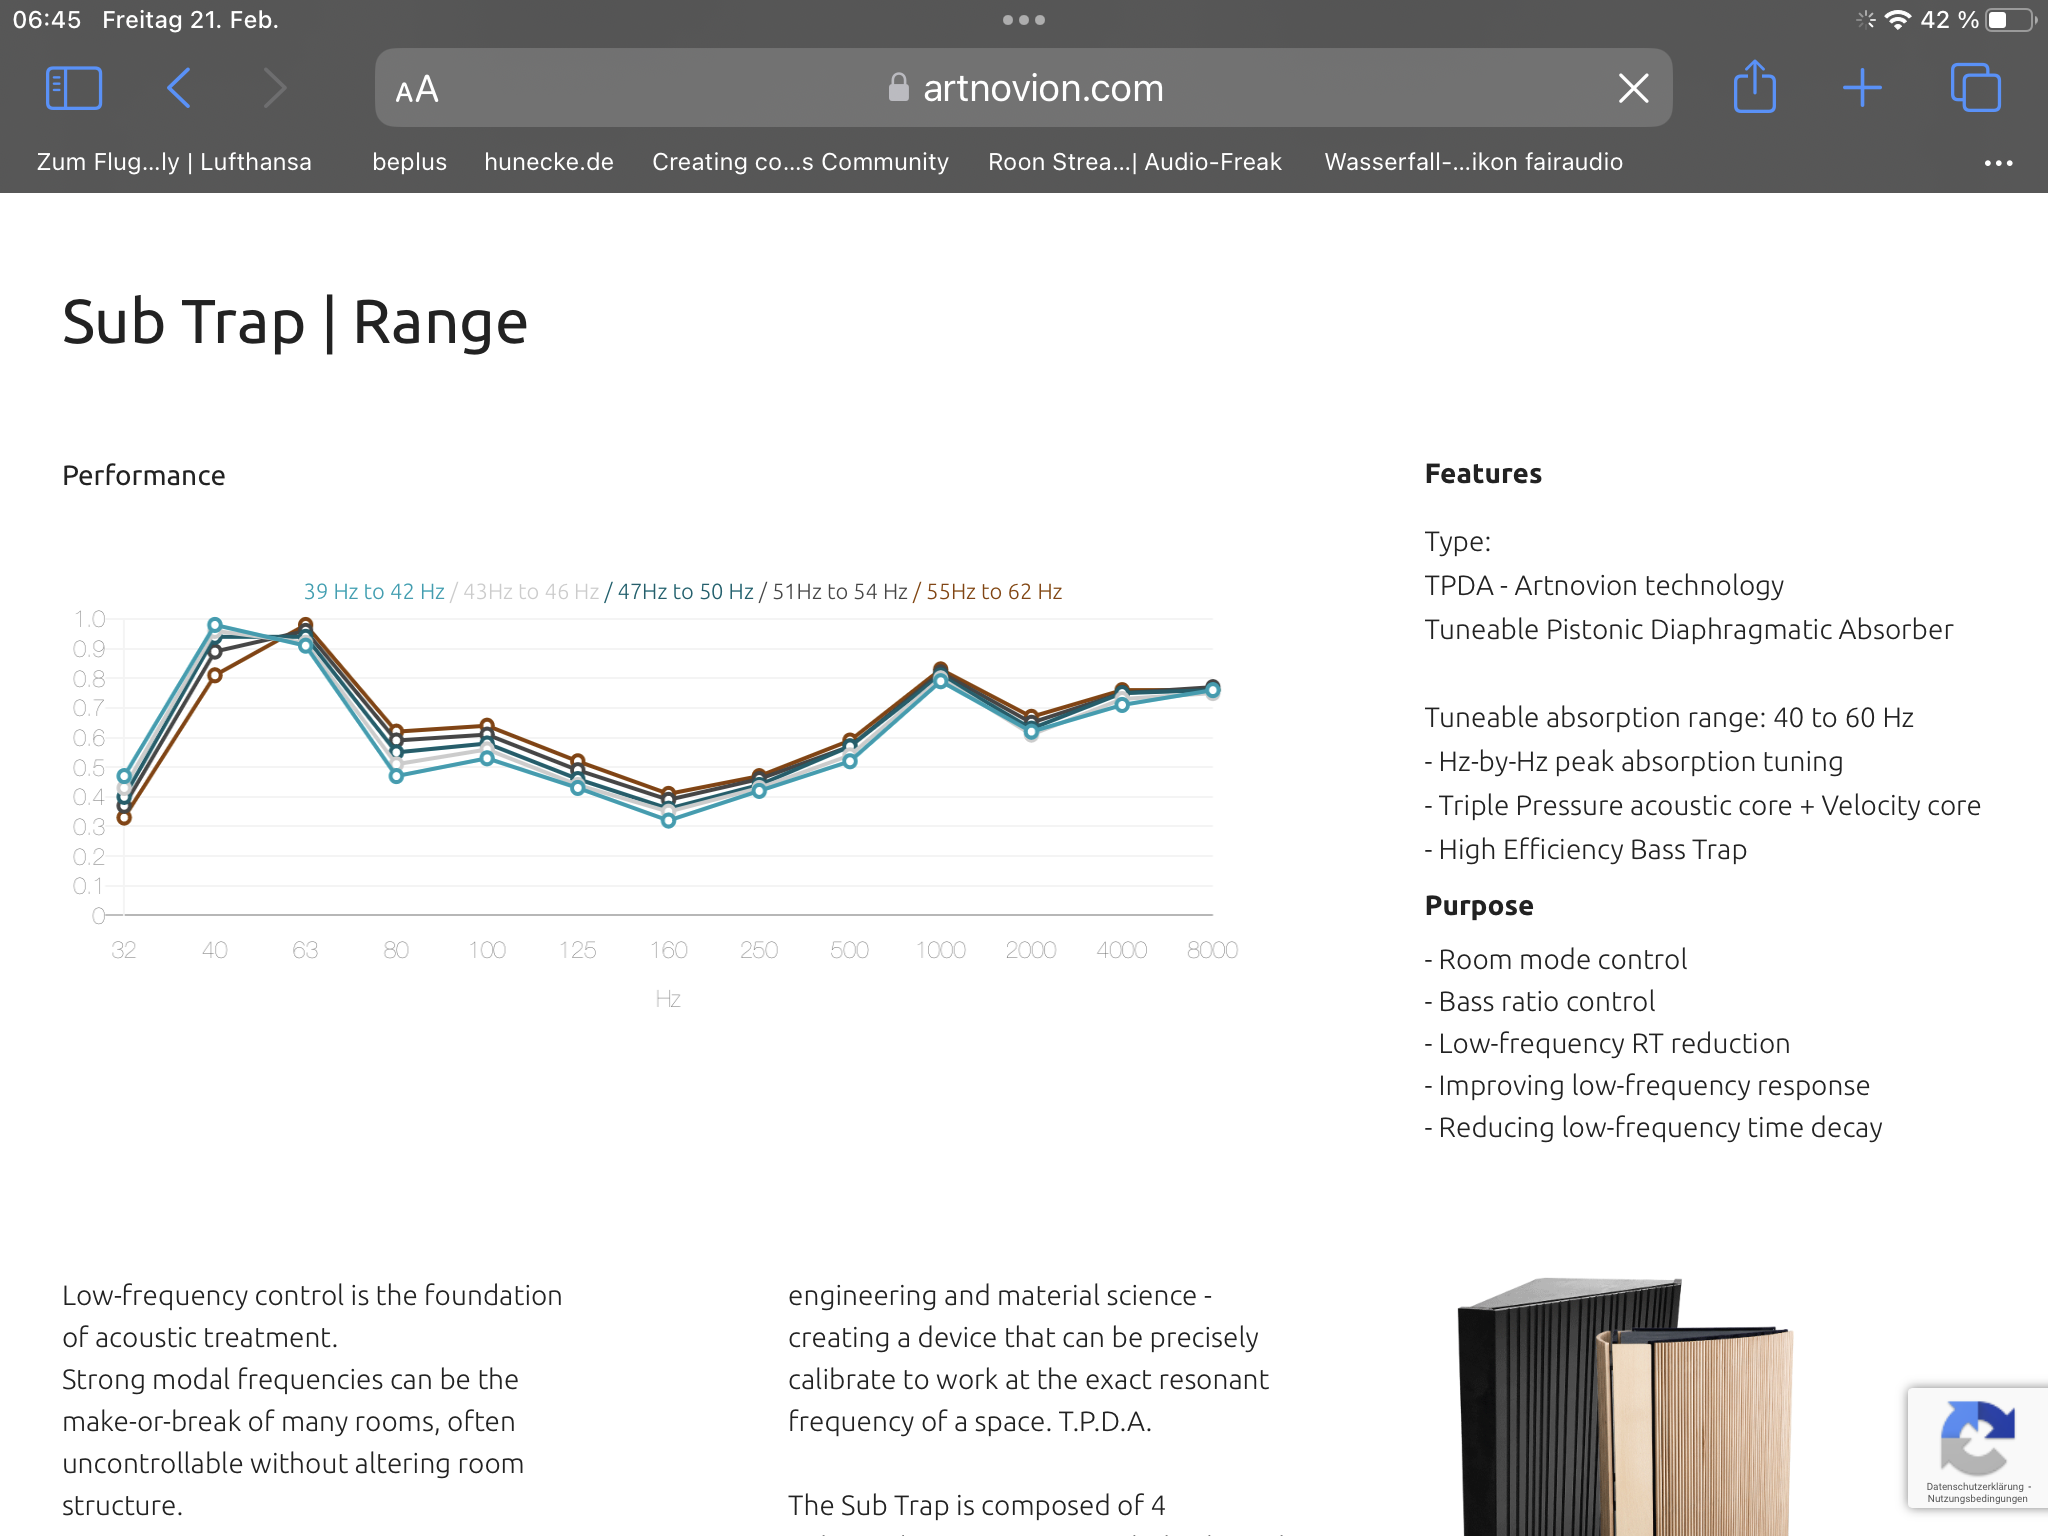Go forward with the right arrow
The image size is (2048, 1536).
point(274,88)
